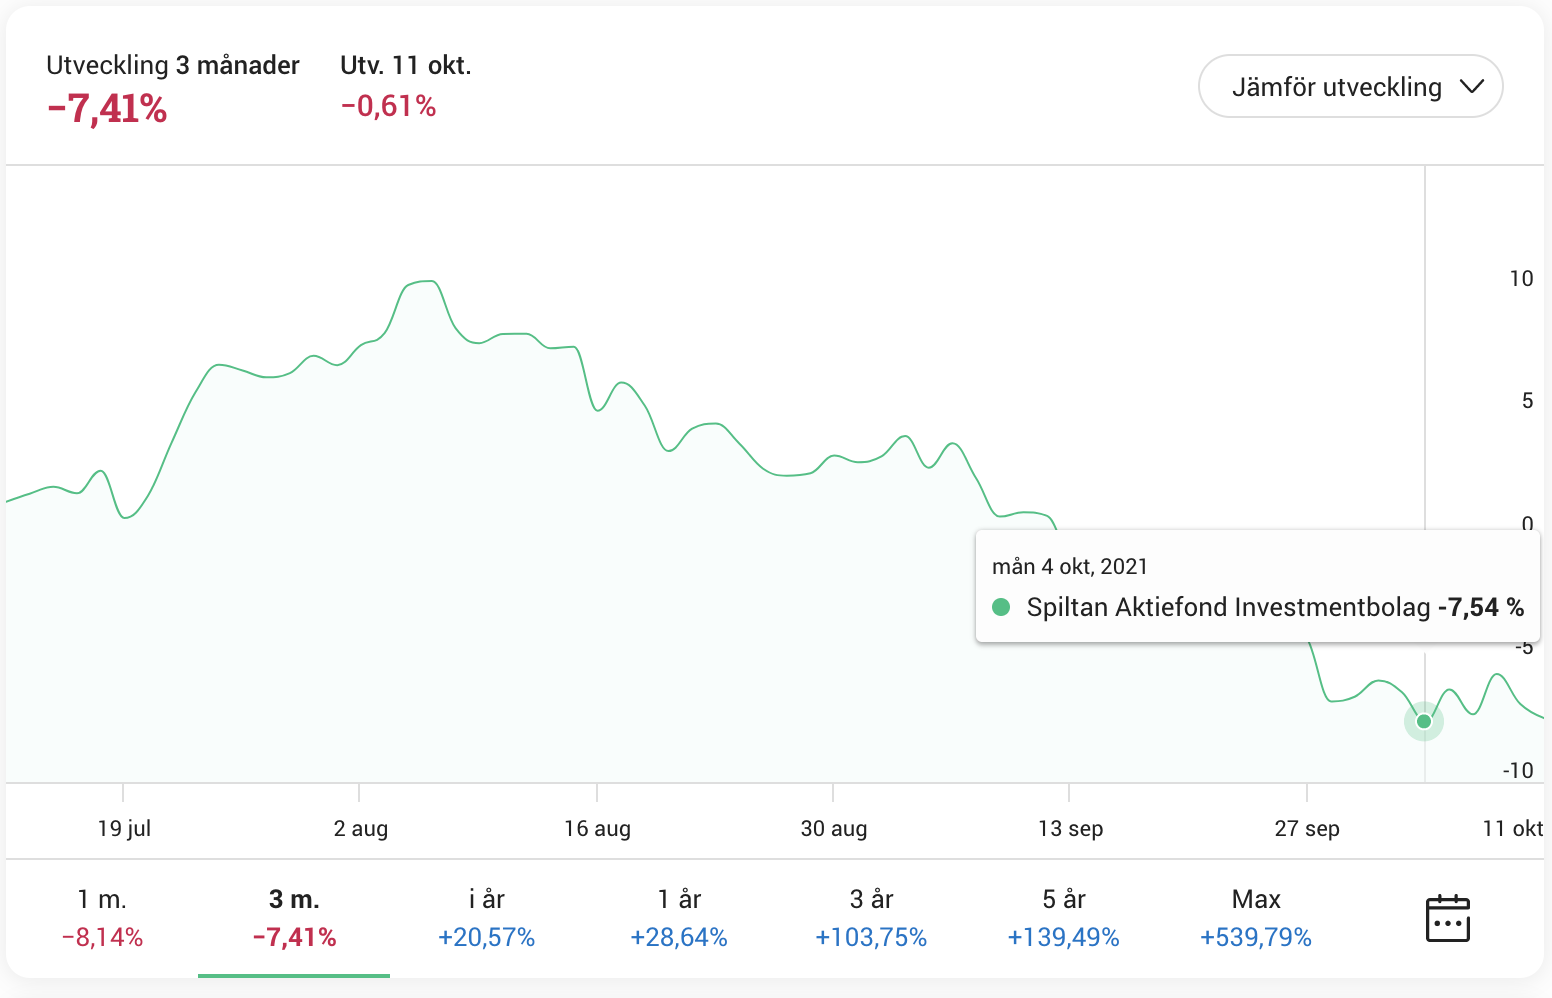Click the 16 aug axis date label

pos(597,828)
